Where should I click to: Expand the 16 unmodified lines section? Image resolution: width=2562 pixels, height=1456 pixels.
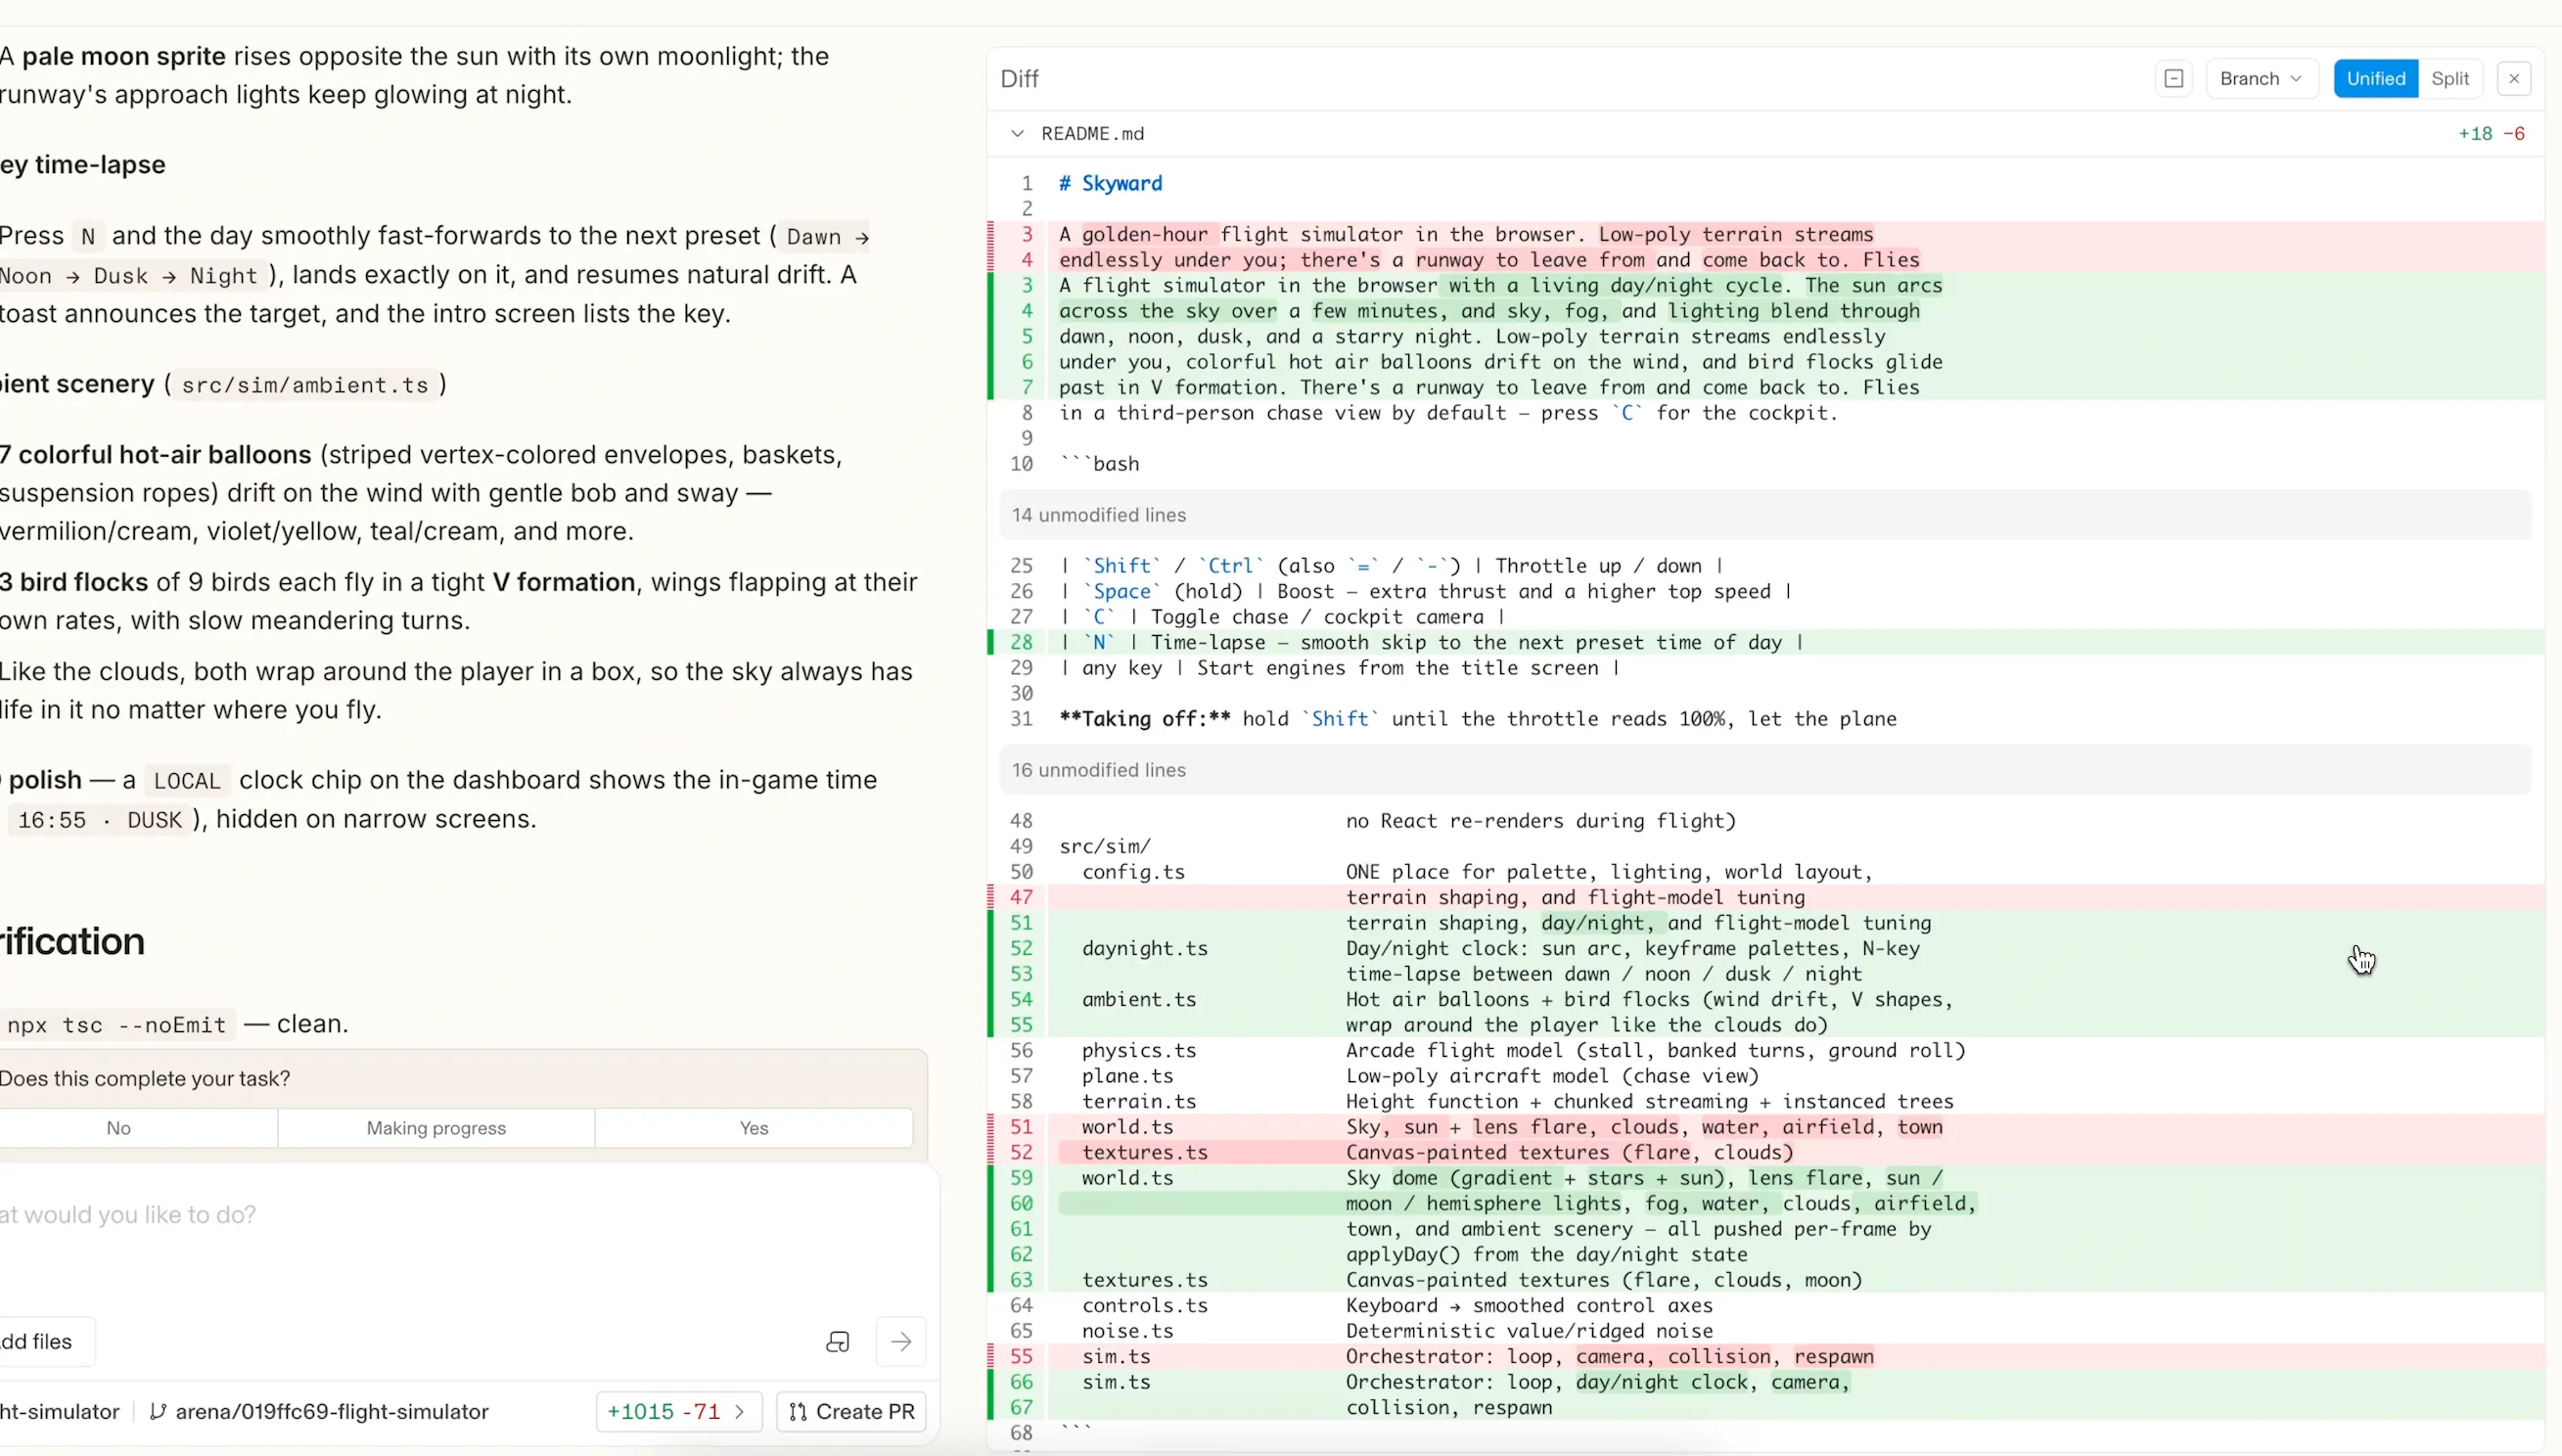[x=1765, y=770]
